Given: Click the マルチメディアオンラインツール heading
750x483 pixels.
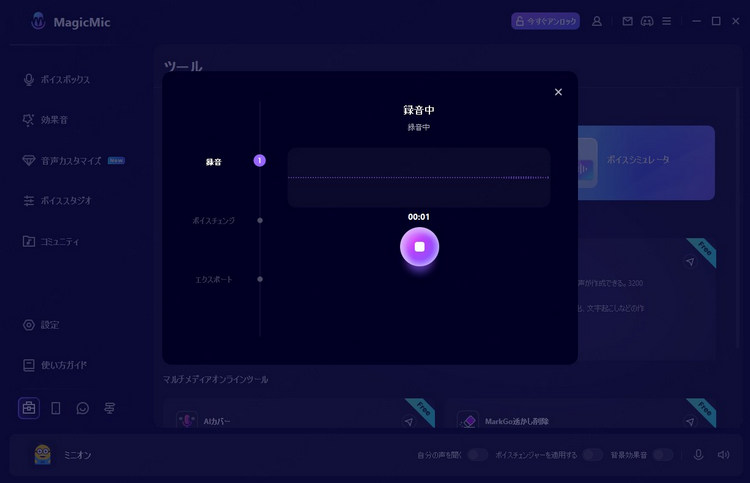Looking at the screenshot, I should point(215,380).
